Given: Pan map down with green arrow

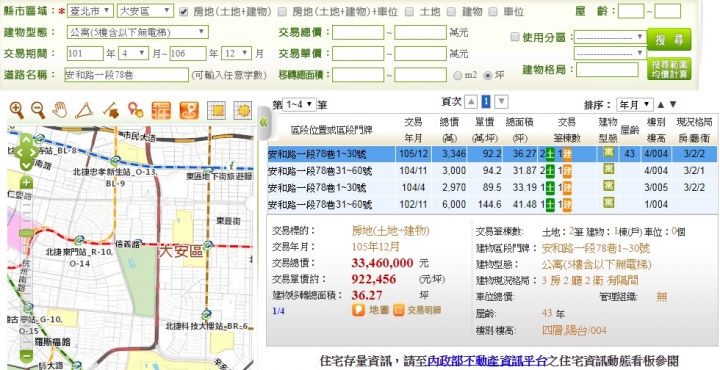Looking at the screenshot, I should [26, 164].
